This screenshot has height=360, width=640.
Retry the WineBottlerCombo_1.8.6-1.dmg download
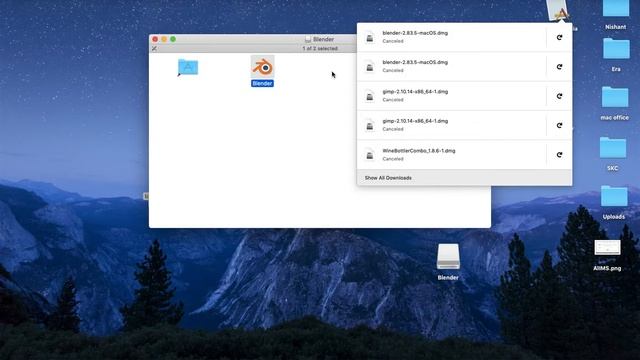pos(559,155)
